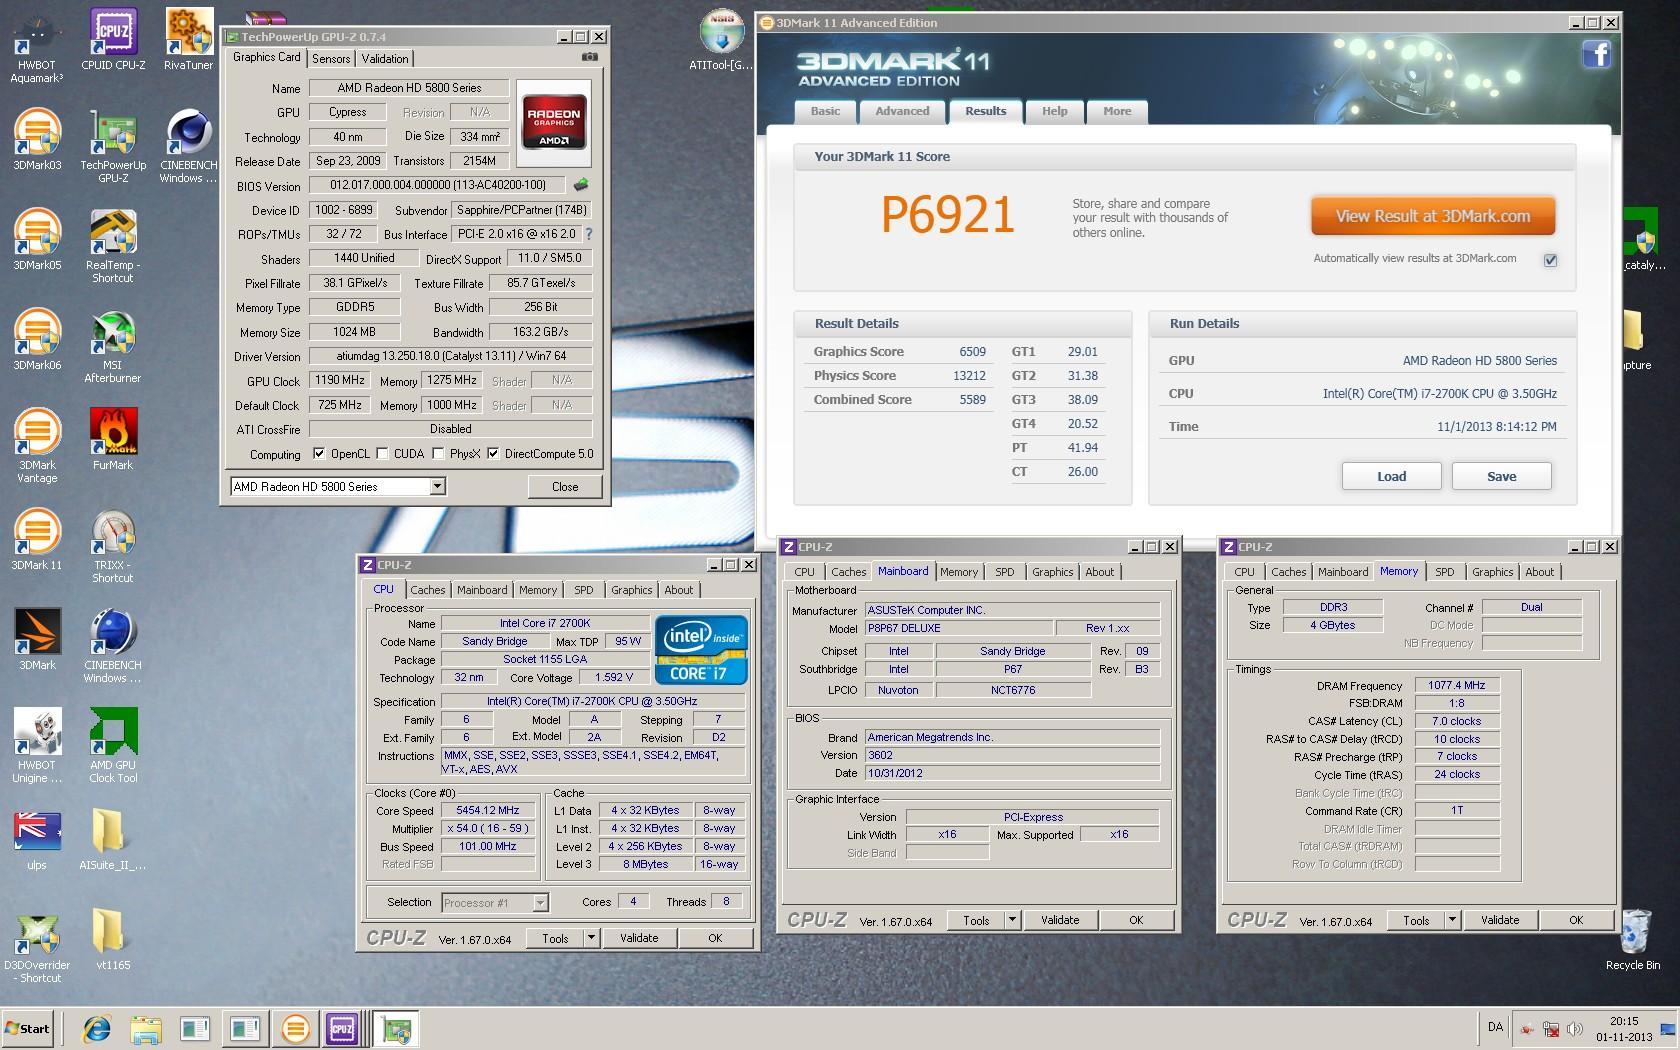The width and height of the screenshot is (1680, 1050).
Task: Click Validate in CPU-Z CPU window
Action: click(639, 938)
